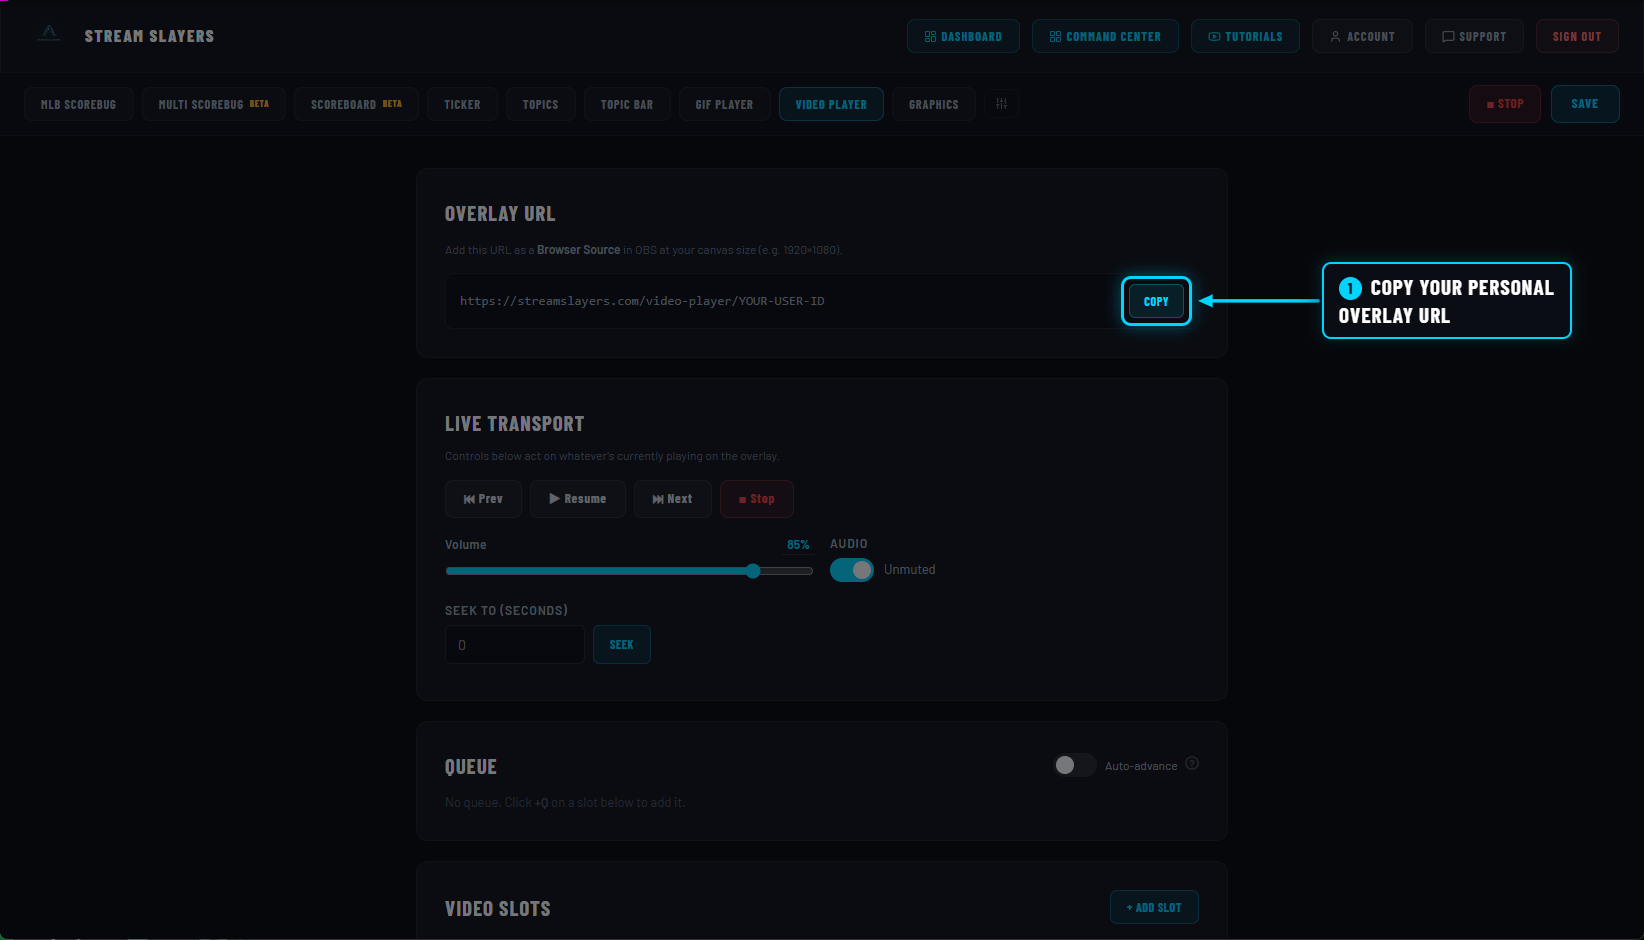This screenshot has height=940, width=1644.
Task: Toggle the Audio unmuted switch
Action: point(852,570)
